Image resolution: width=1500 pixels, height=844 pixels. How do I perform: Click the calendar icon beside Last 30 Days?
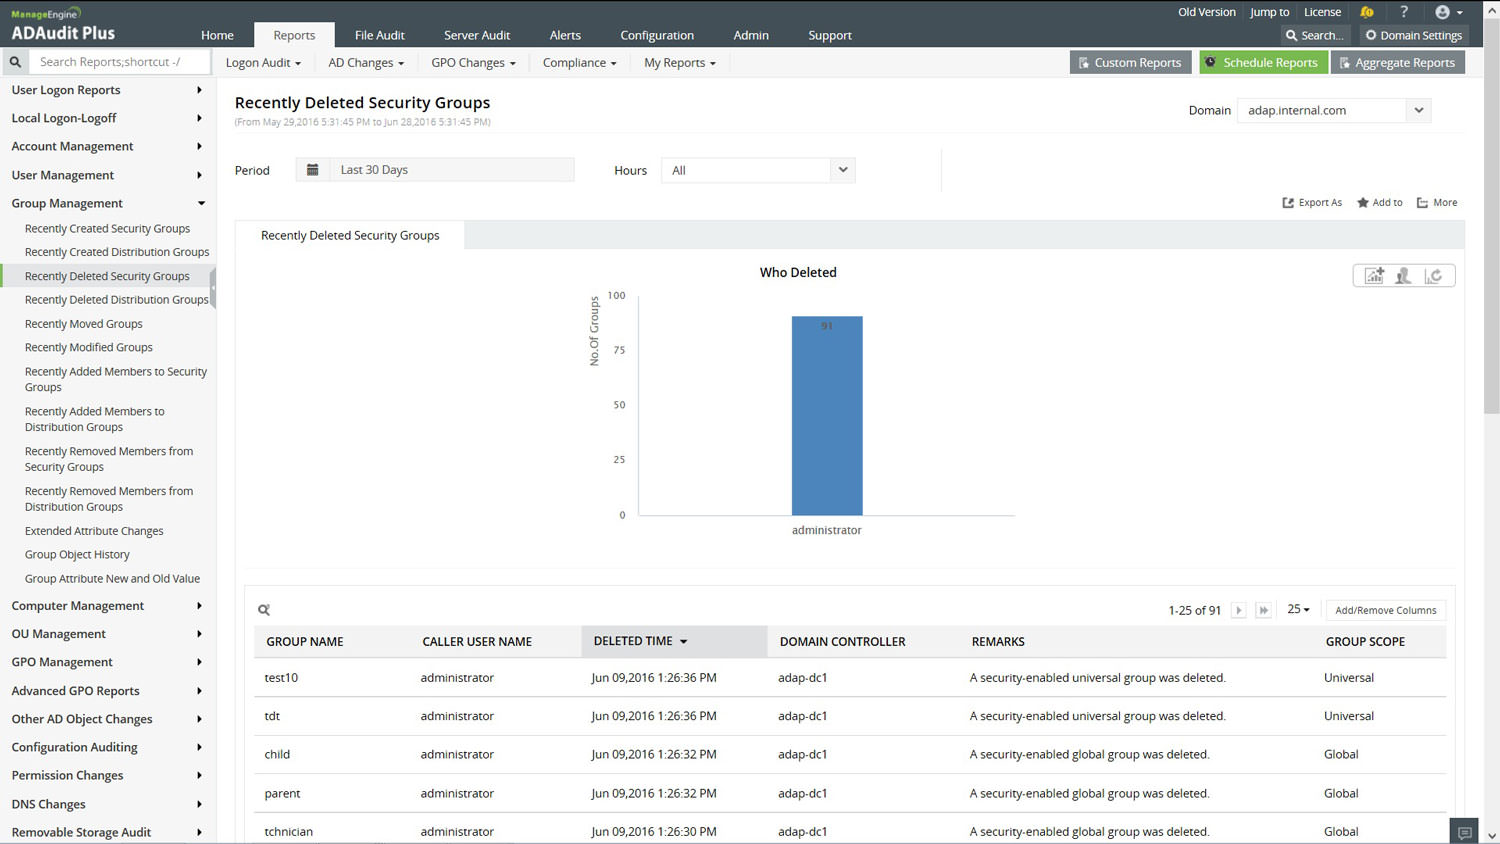point(312,170)
